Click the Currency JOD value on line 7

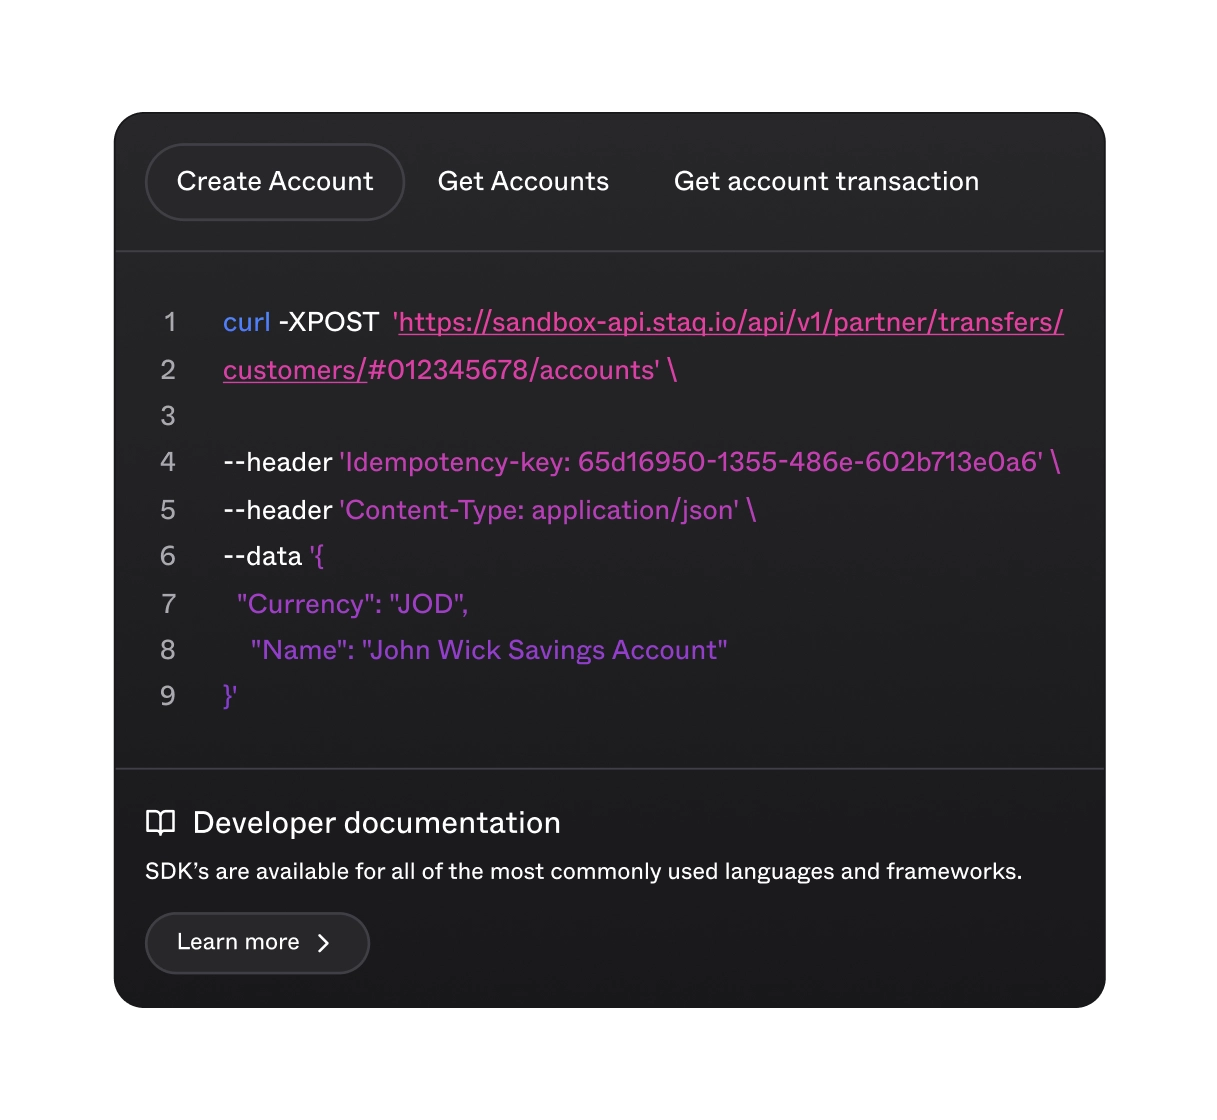(x=351, y=603)
